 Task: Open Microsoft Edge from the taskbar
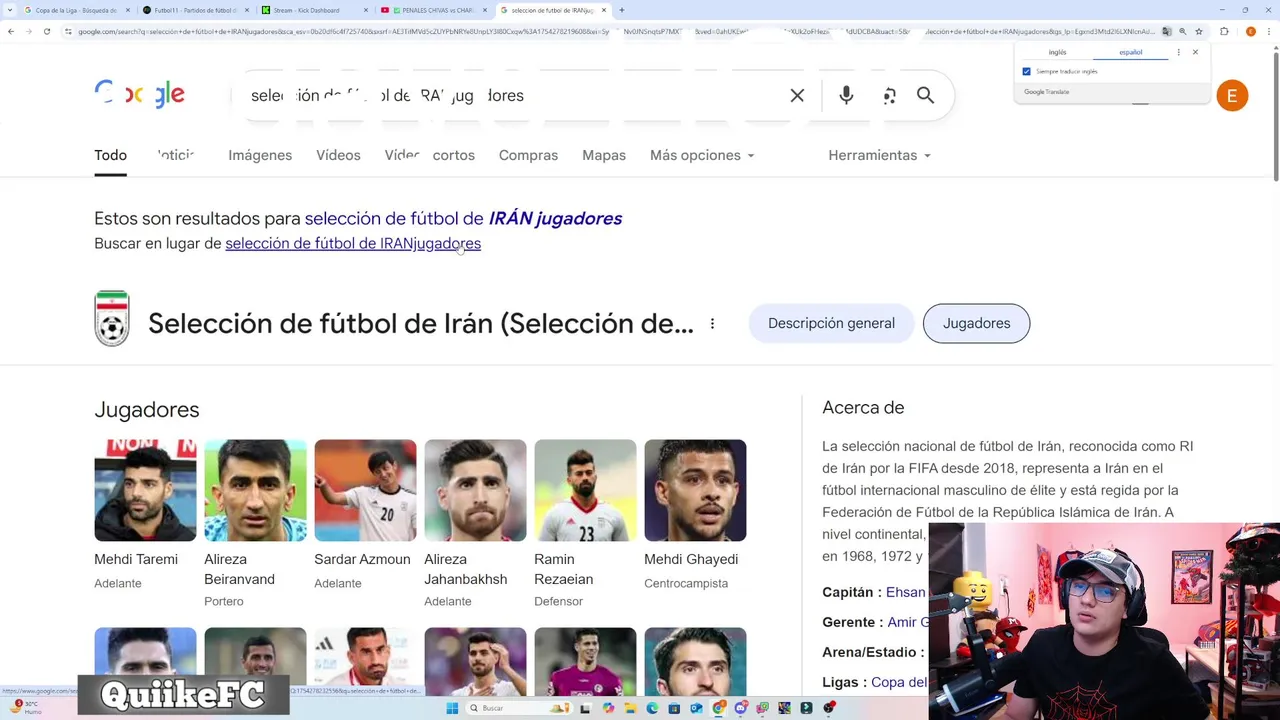pos(652,708)
